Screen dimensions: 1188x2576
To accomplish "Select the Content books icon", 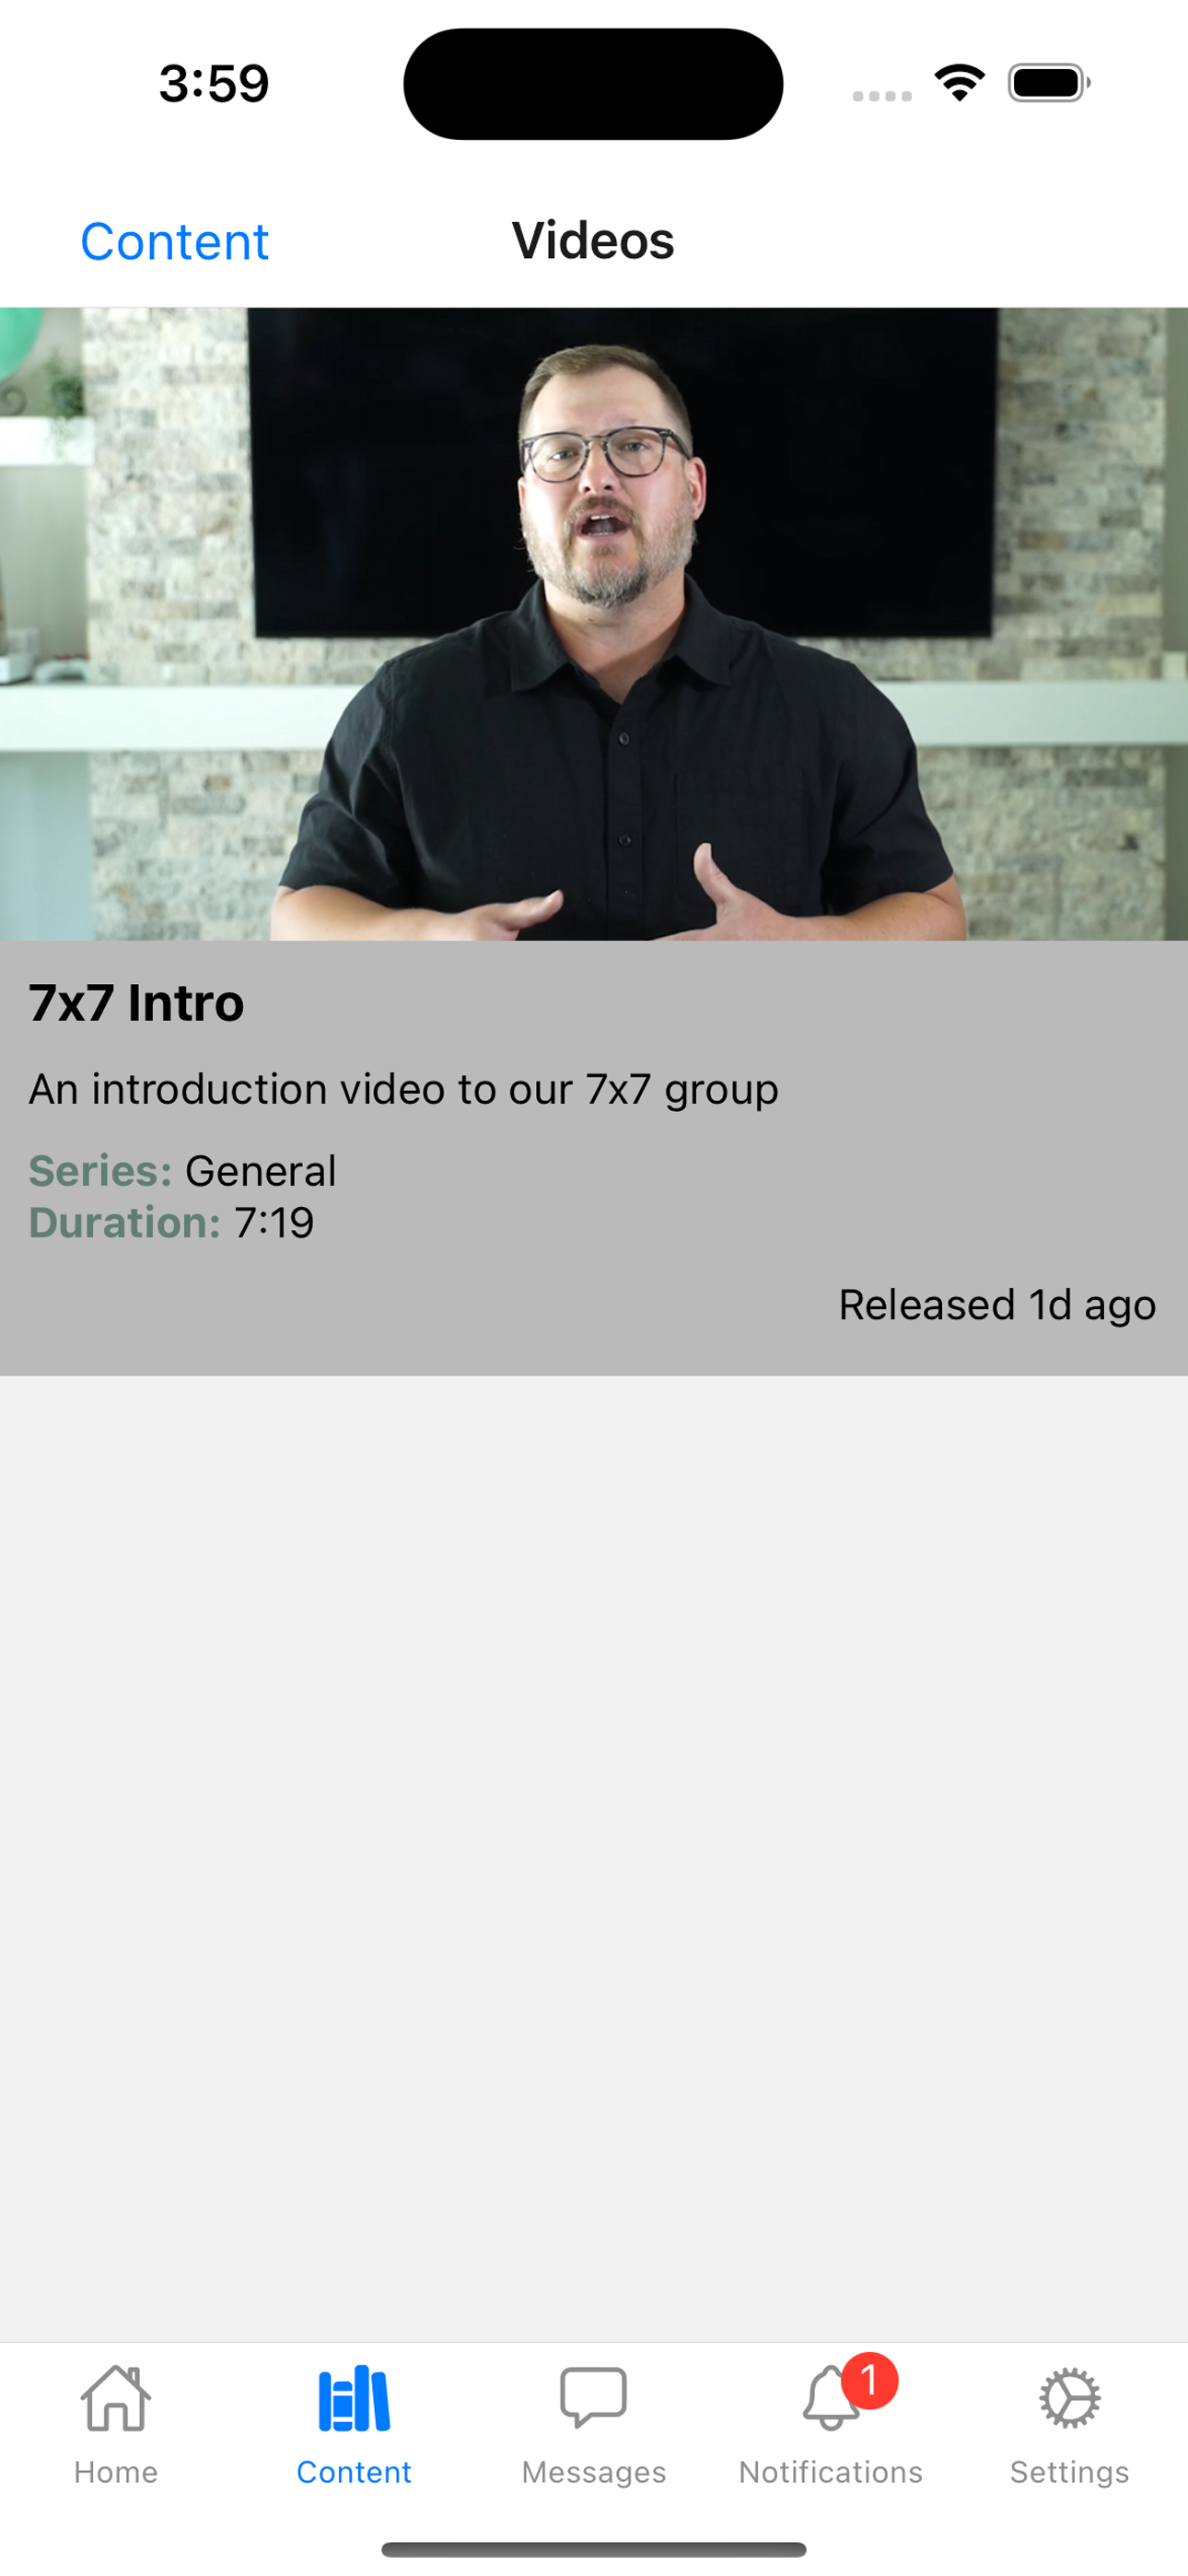I will tap(354, 2397).
